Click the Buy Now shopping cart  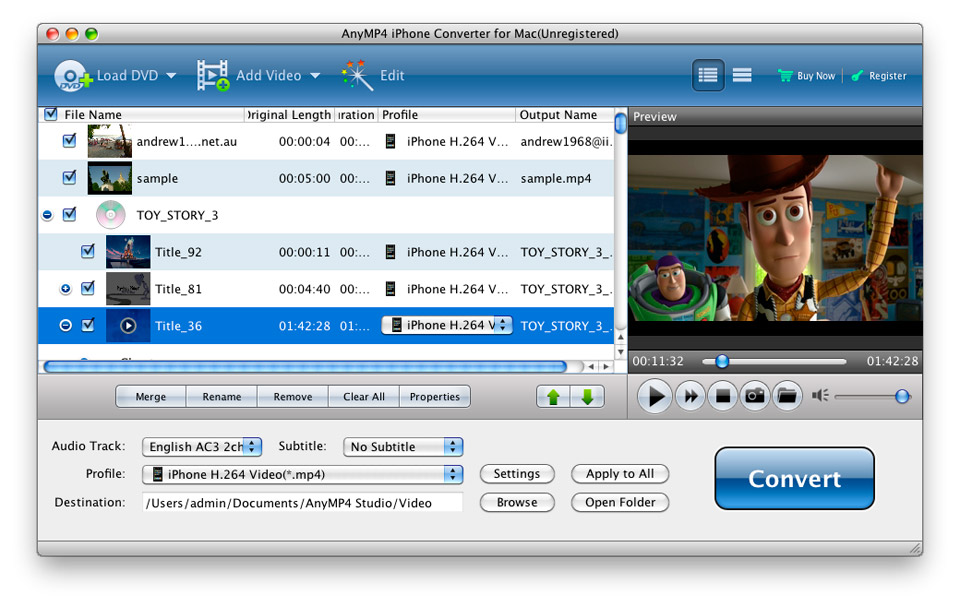(785, 75)
